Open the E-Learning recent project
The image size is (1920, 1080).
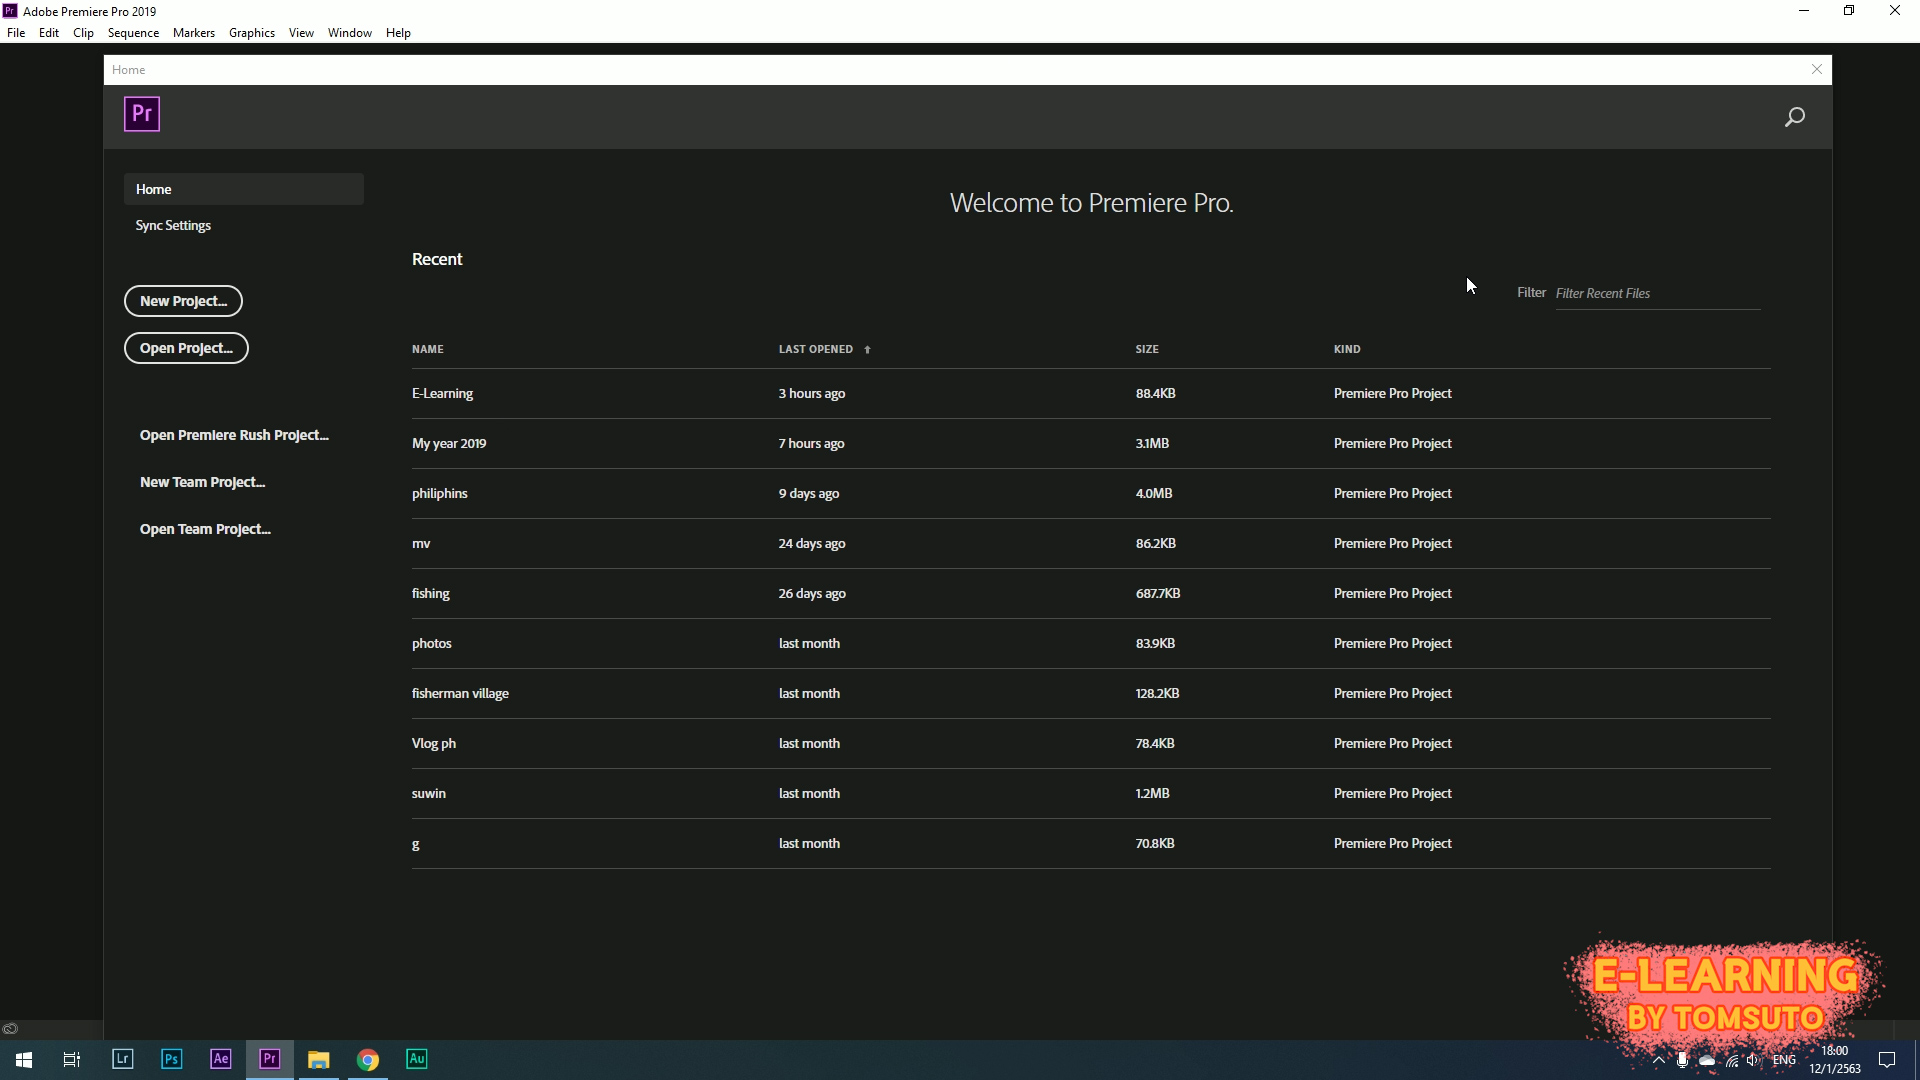click(1091, 393)
